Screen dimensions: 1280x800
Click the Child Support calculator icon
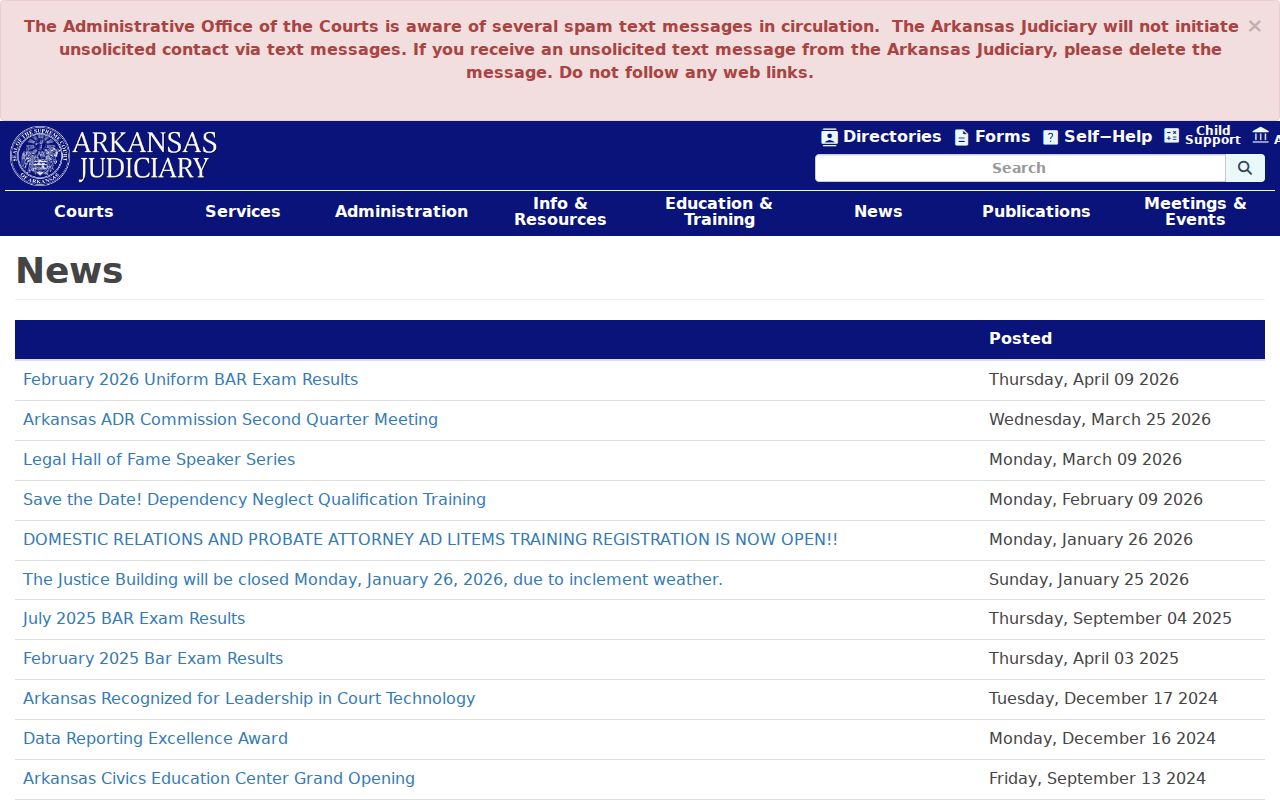coord(1172,136)
